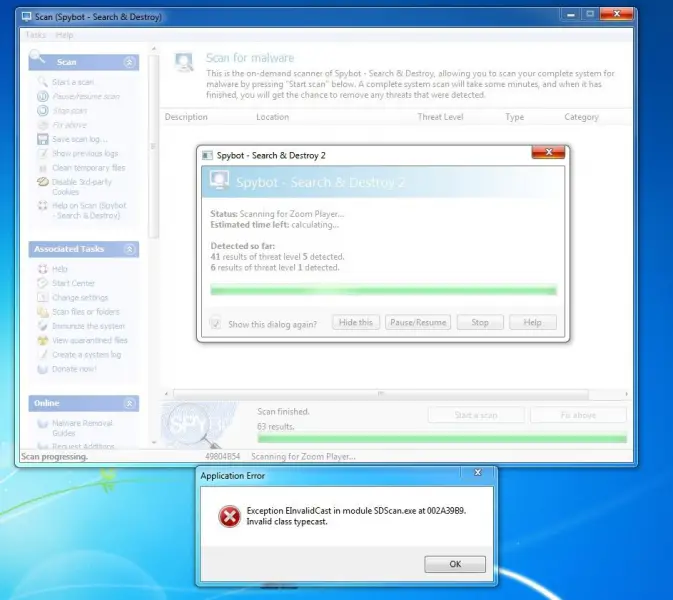
Task: Click the Pause/Resume button in progress dialog
Action: pyautogui.click(x=418, y=322)
